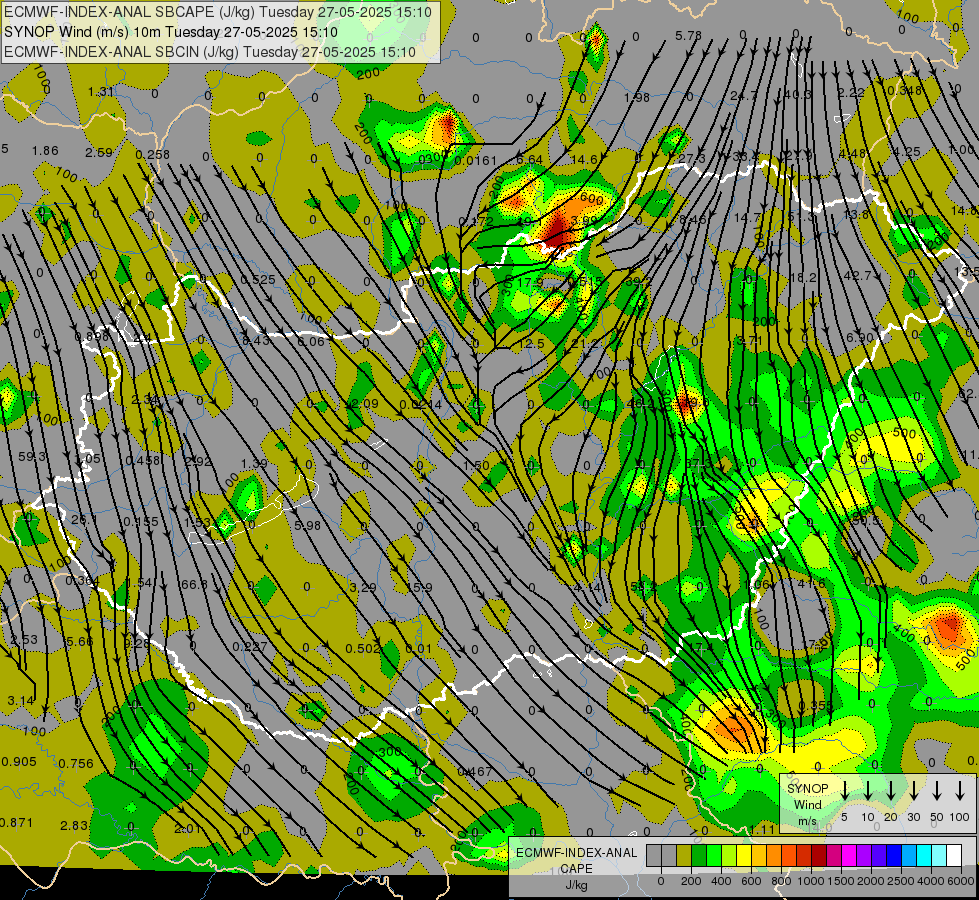Click the 20 m/s arrow in wind legend

[890, 791]
